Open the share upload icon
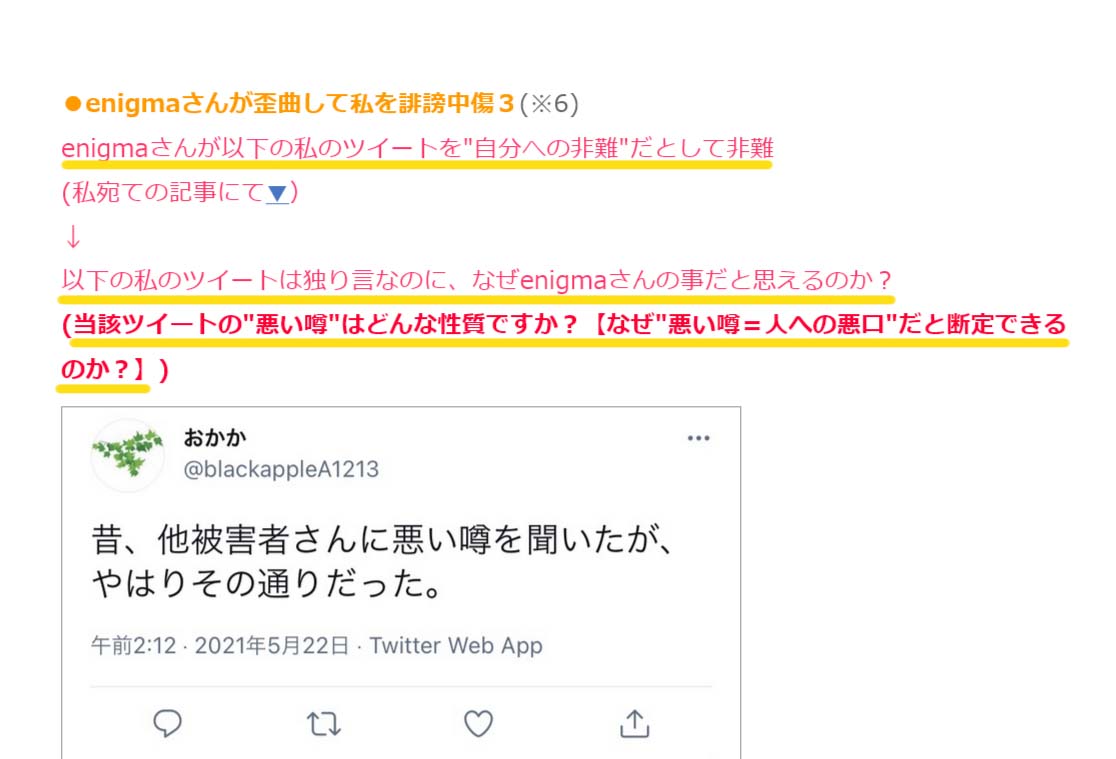The width and height of the screenshot is (1116, 759). pos(634,723)
